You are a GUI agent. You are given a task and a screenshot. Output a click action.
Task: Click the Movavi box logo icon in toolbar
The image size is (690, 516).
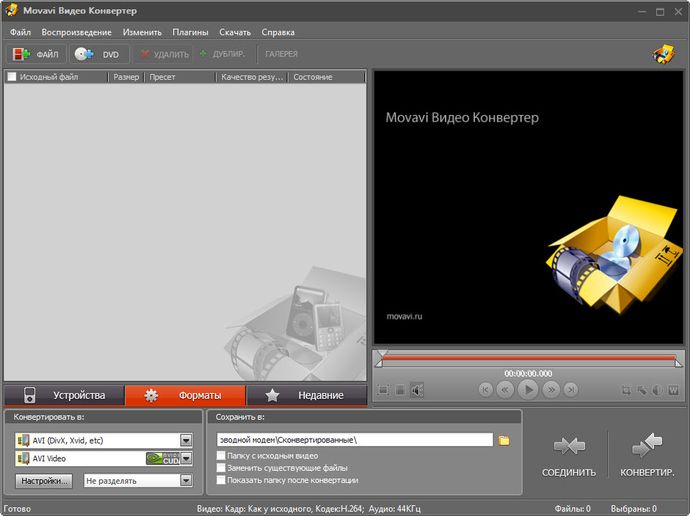click(x=664, y=55)
